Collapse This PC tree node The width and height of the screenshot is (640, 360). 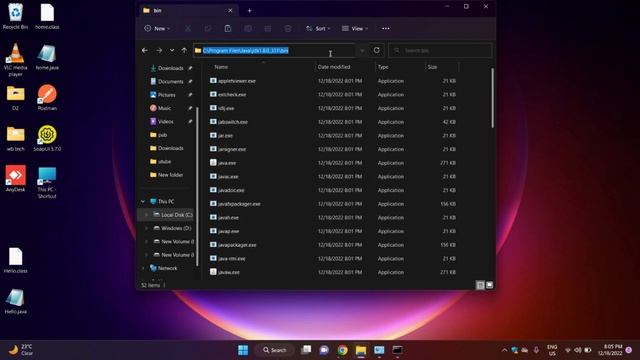point(143,202)
